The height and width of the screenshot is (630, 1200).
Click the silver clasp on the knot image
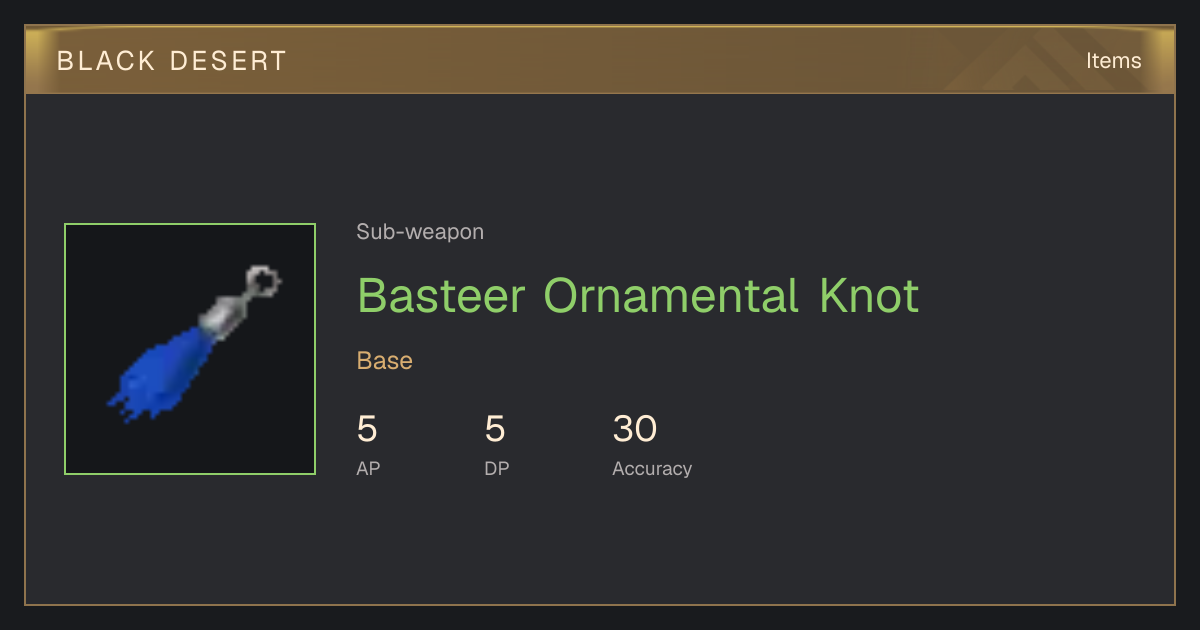[x=222, y=313]
